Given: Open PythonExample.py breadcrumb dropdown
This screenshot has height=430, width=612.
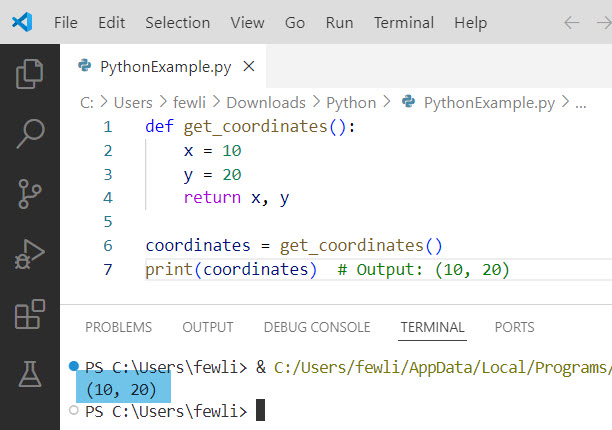Looking at the screenshot, I should point(489,103).
